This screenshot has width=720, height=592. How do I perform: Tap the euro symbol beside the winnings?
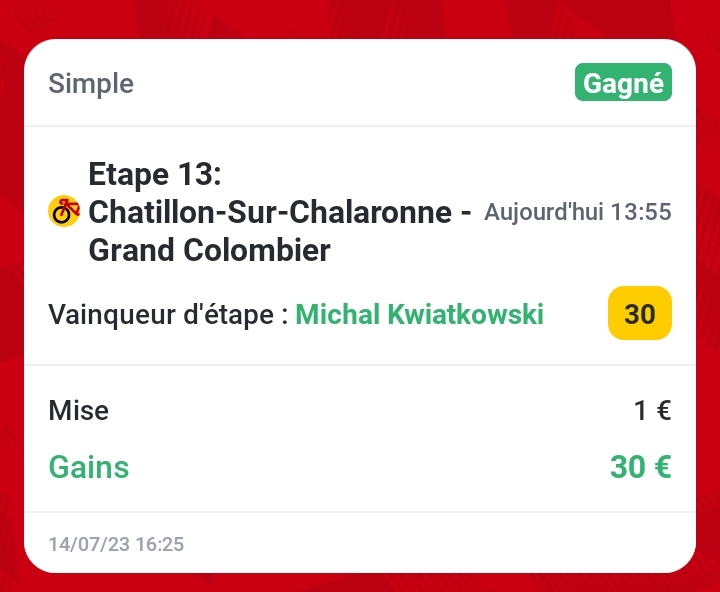tap(661, 467)
